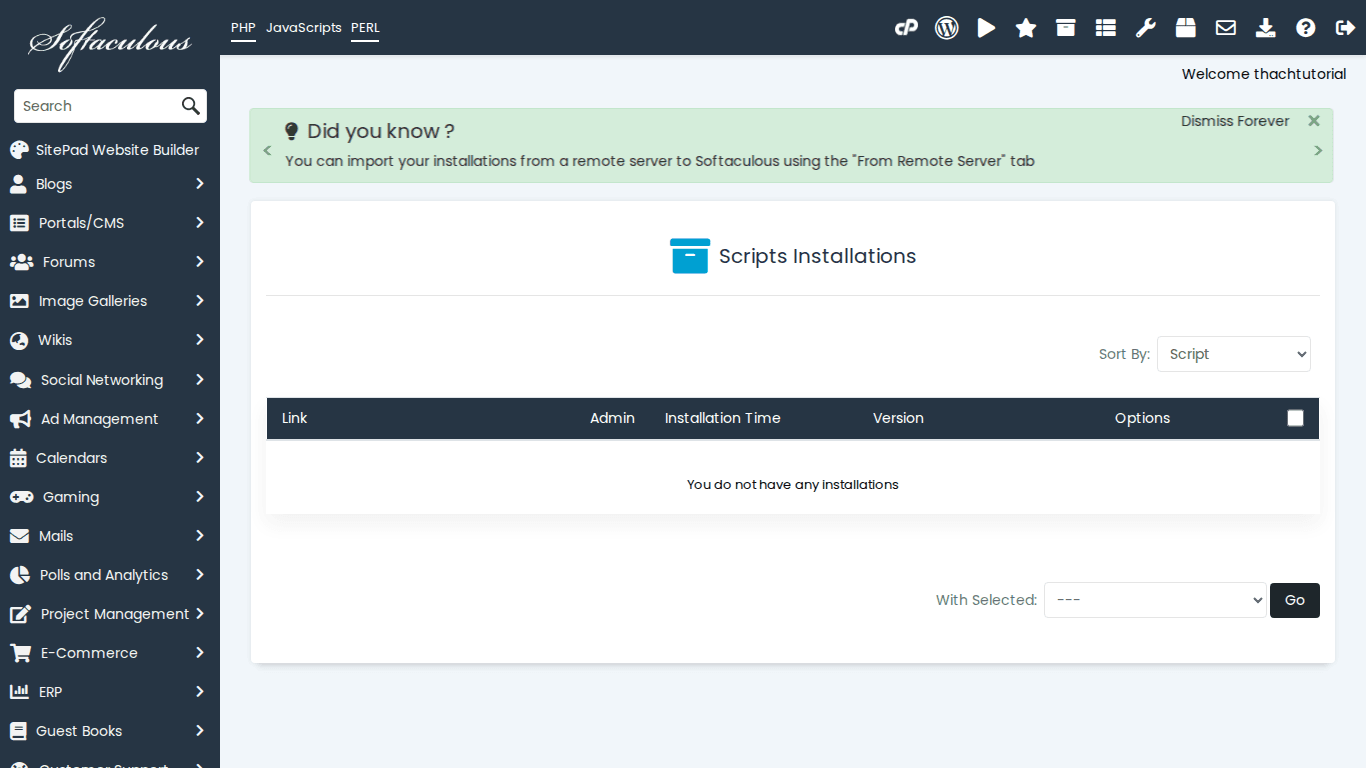1366x768 pixels.
Task: Open the Sort By dropdown
Action: [x=1233, y=354]
